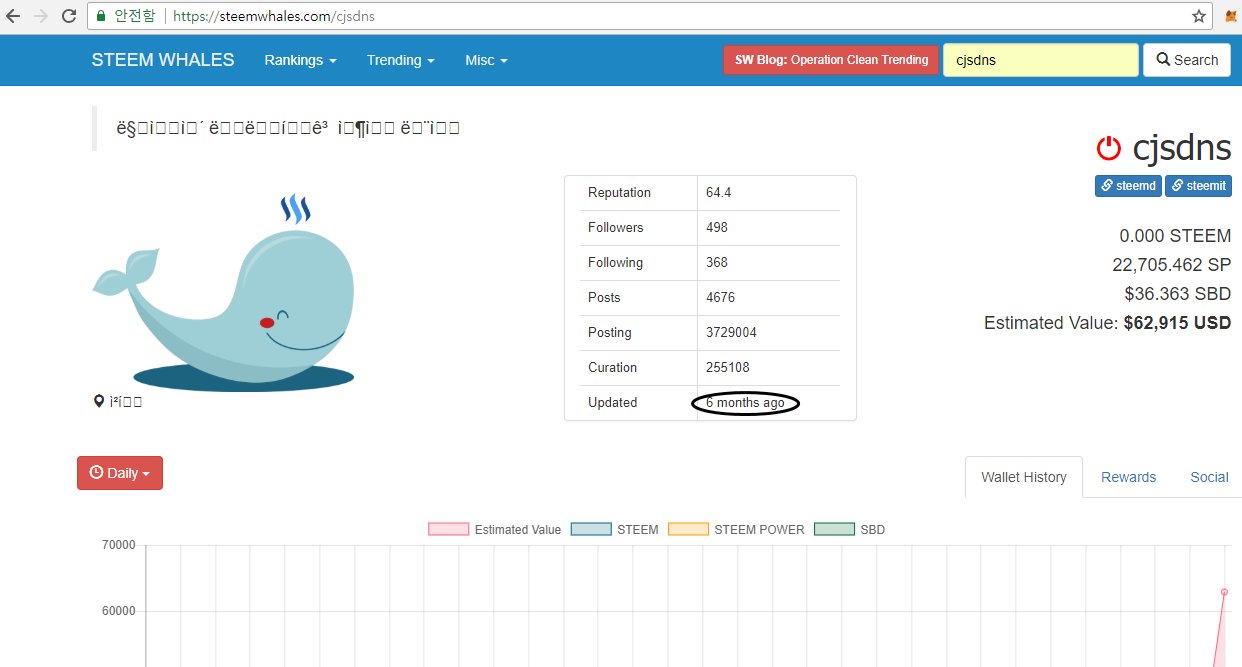The height and width of the screenshot is (667, 1242).
Task: Click the red power icon beside cjsdns
Action: coord(1109,149)
